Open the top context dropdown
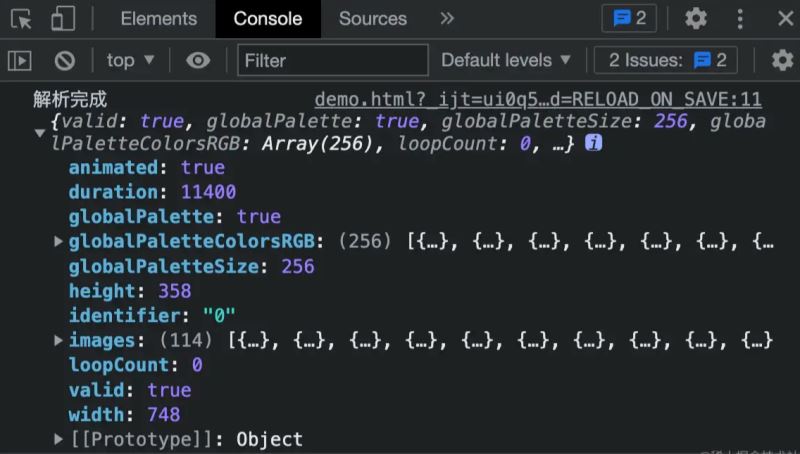Viewport: 800px width, 454px height. coord(131,61)
